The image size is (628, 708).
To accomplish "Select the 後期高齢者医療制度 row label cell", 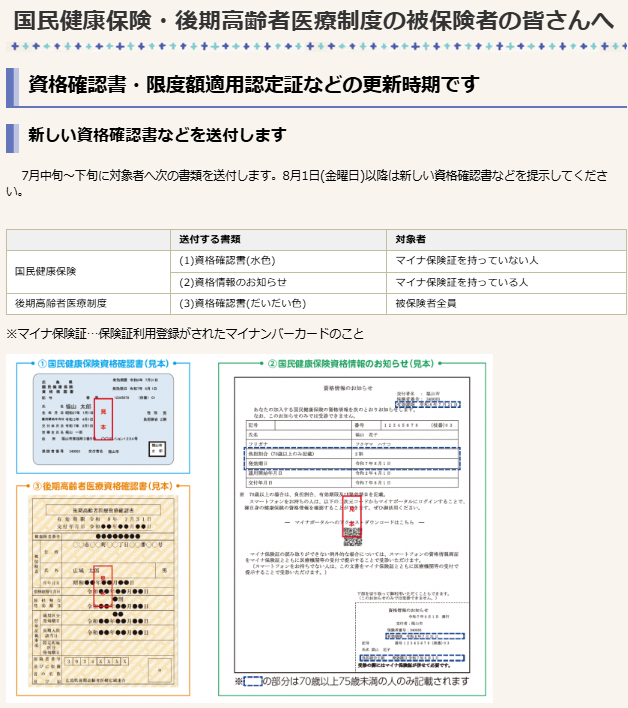I will click(88, 303).
